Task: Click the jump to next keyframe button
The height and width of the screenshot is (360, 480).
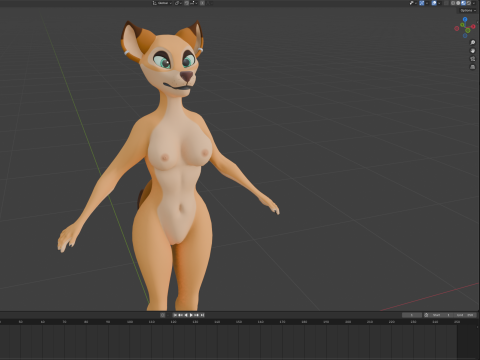Action: (x=196, y=315)
